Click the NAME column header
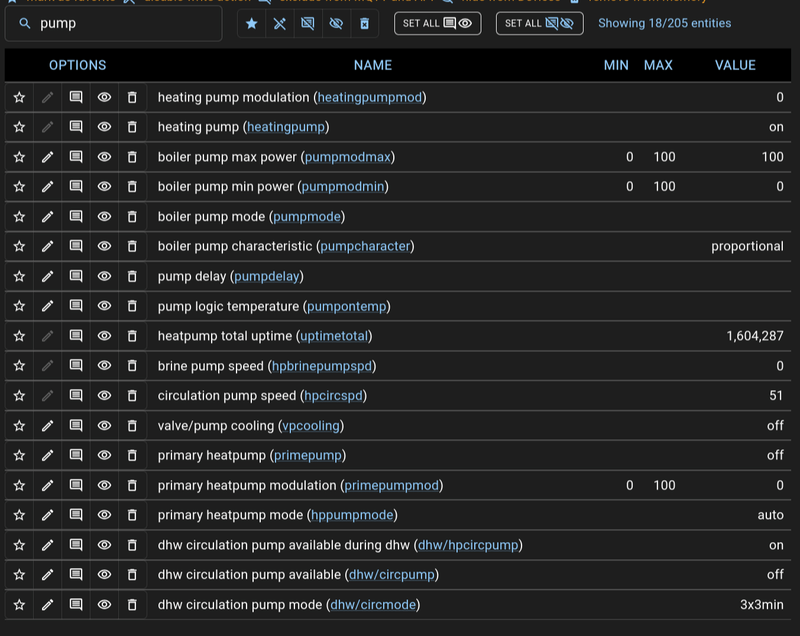Viewport: 800px width, 636px height. click(372, 65)
